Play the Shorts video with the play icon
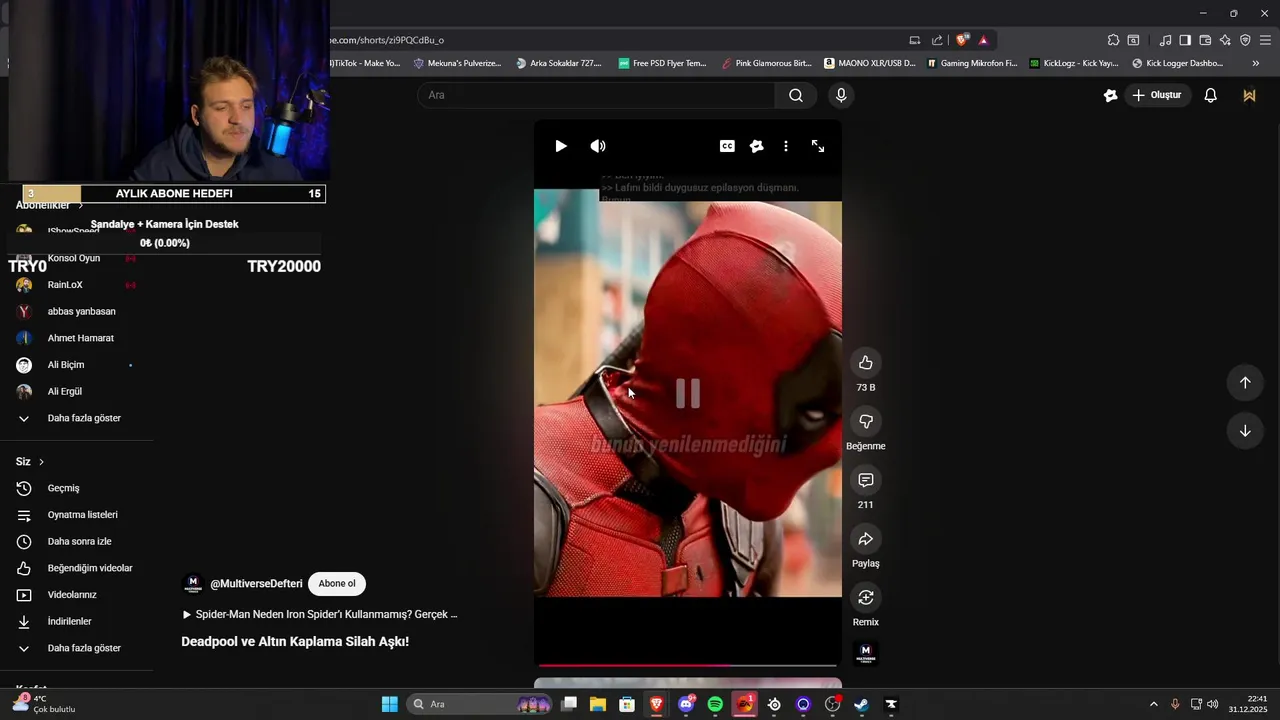This screenshot has width=1280, height=720. click(561, 146)
